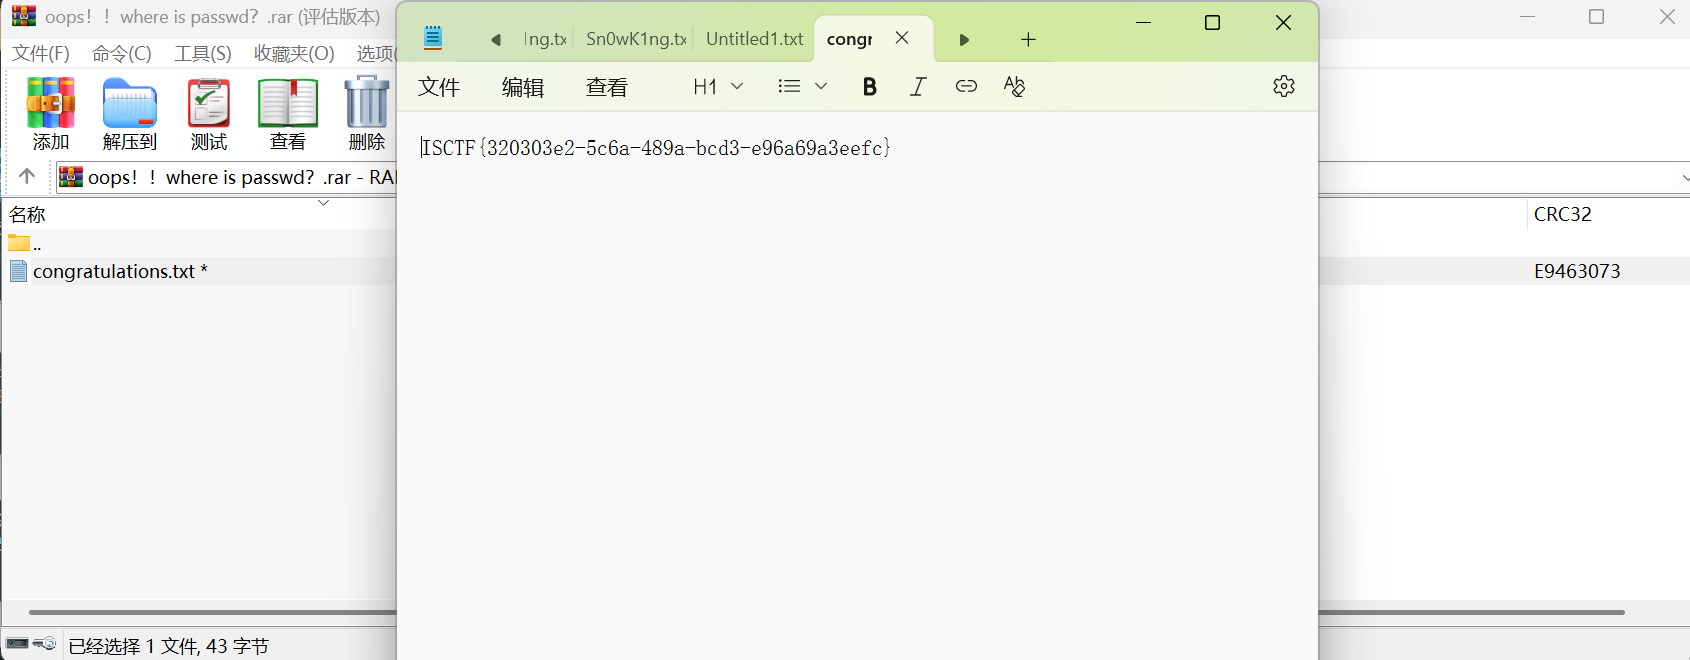Screen dimensions: 1690x660
Task: Expand the H1 heading dropdown
Action: tap(718, 86)
